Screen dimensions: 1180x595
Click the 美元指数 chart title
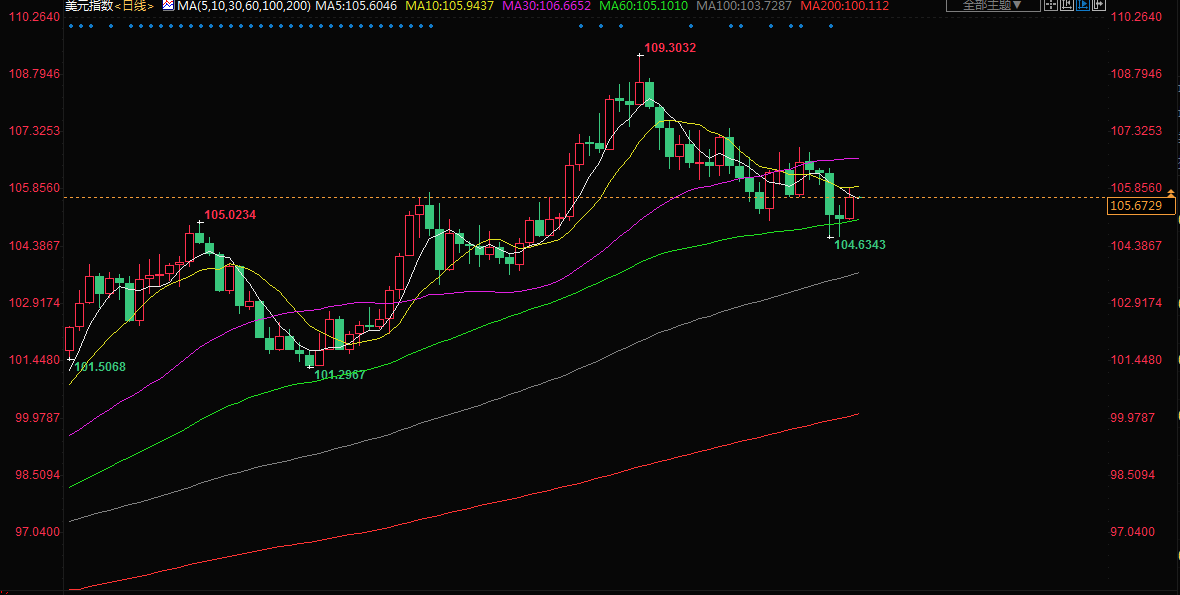point(89,6)
